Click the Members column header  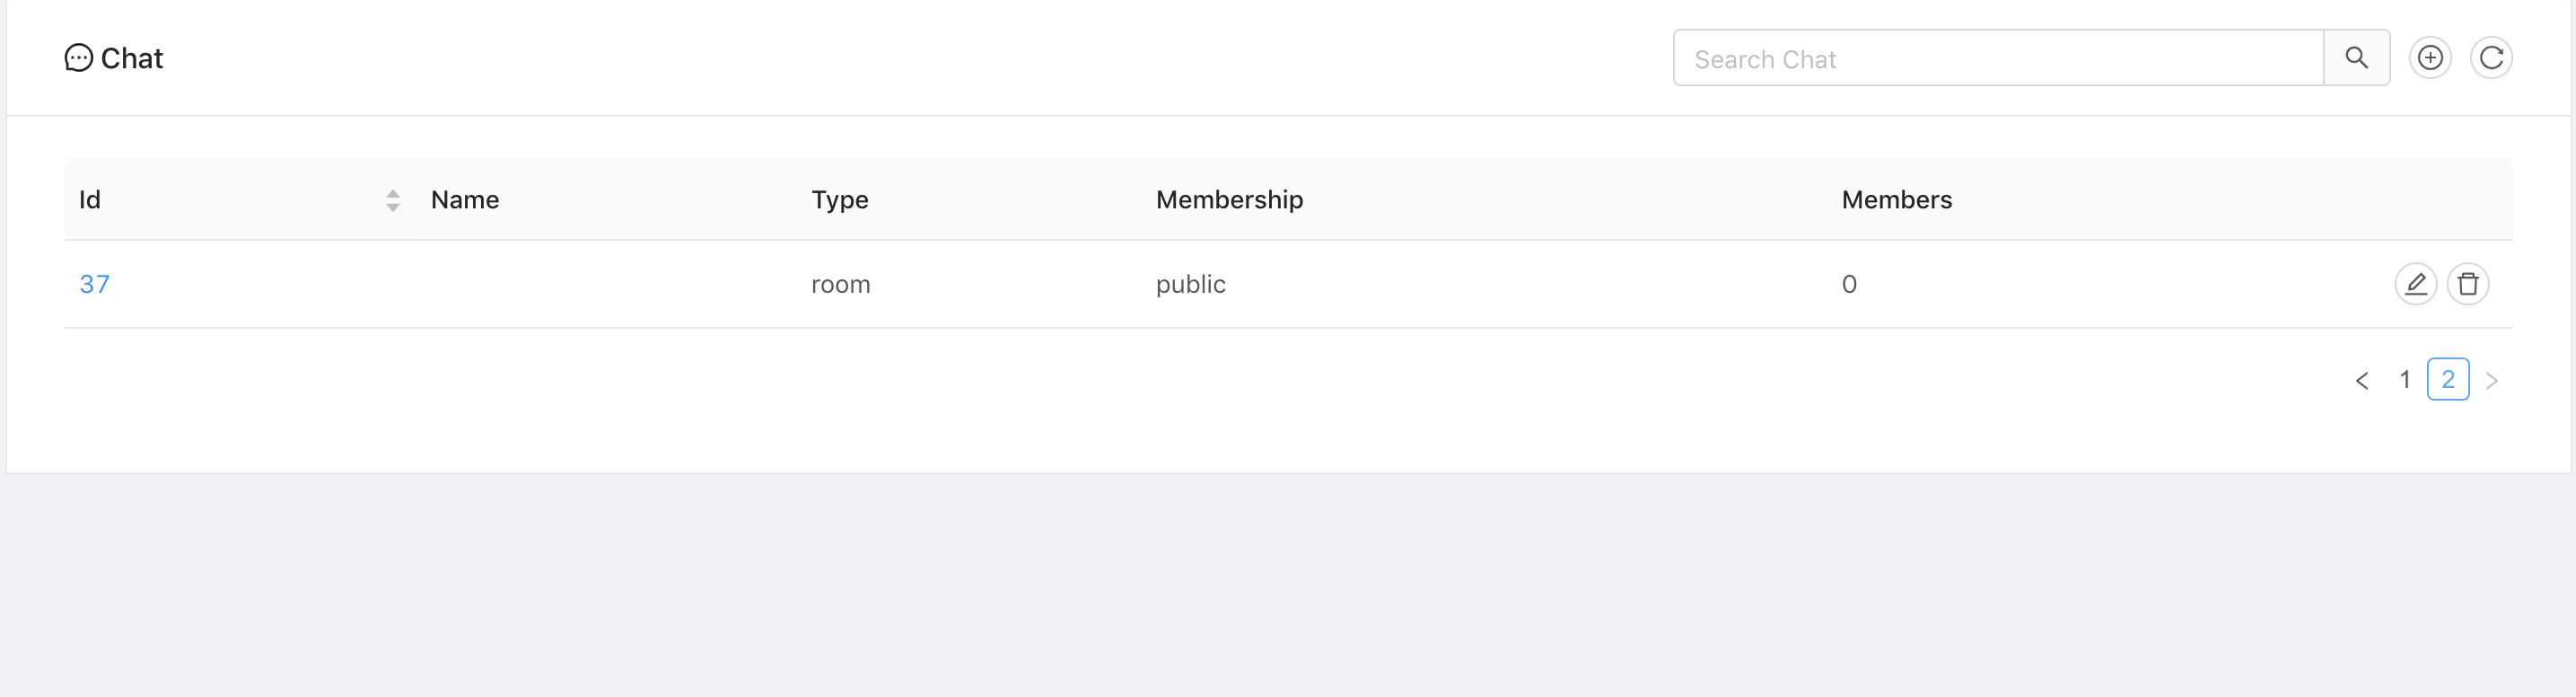[x=1895, y=199]
